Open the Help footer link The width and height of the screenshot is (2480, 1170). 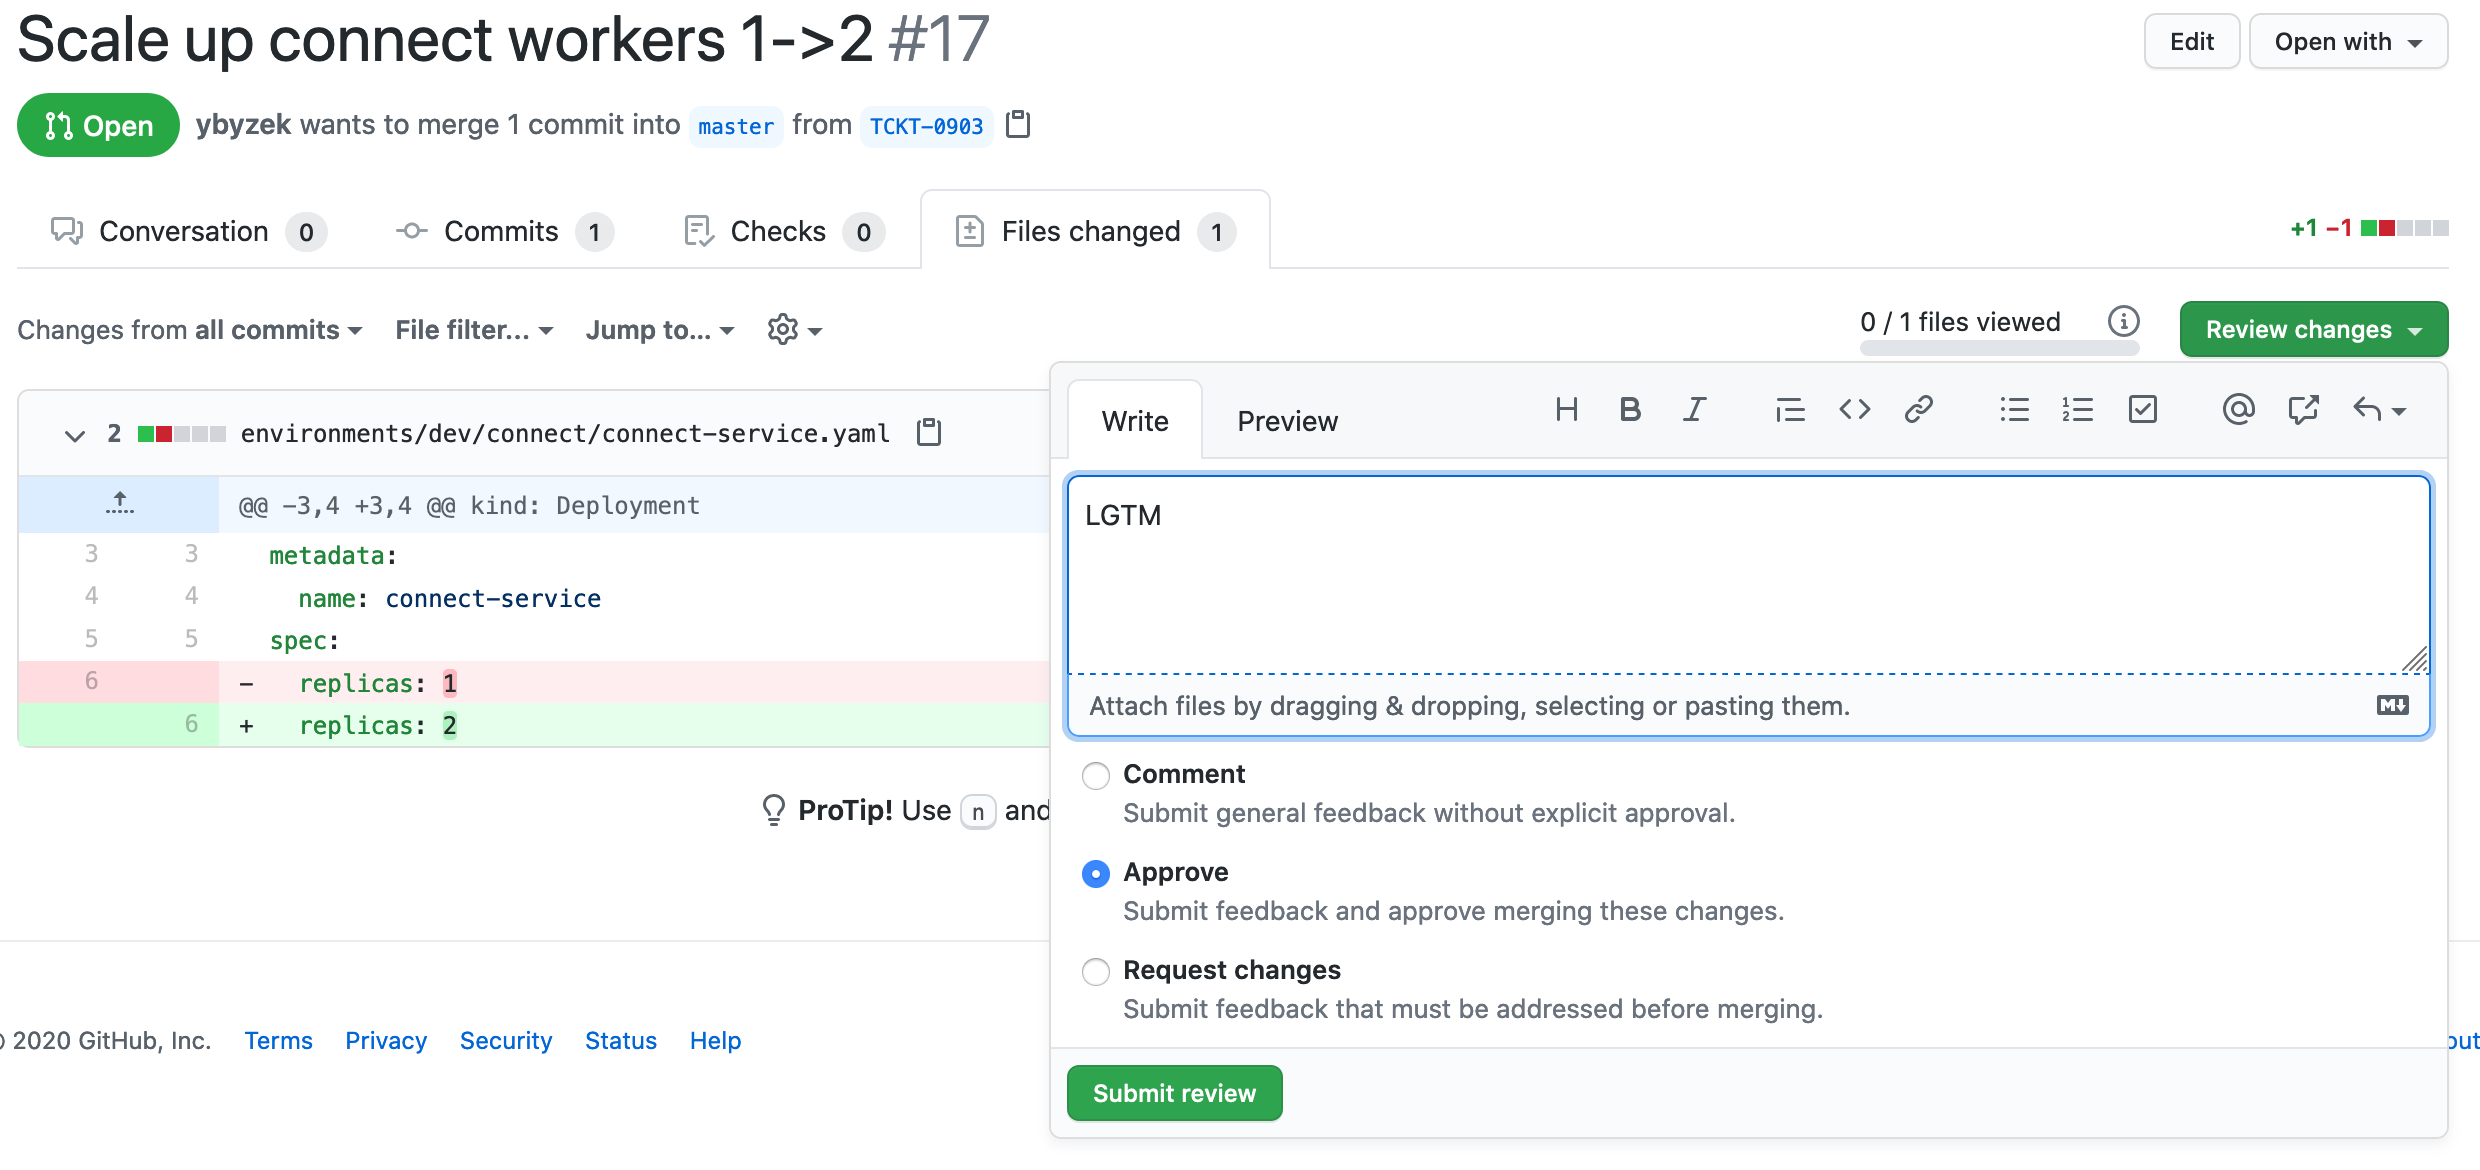point(715,1040)
